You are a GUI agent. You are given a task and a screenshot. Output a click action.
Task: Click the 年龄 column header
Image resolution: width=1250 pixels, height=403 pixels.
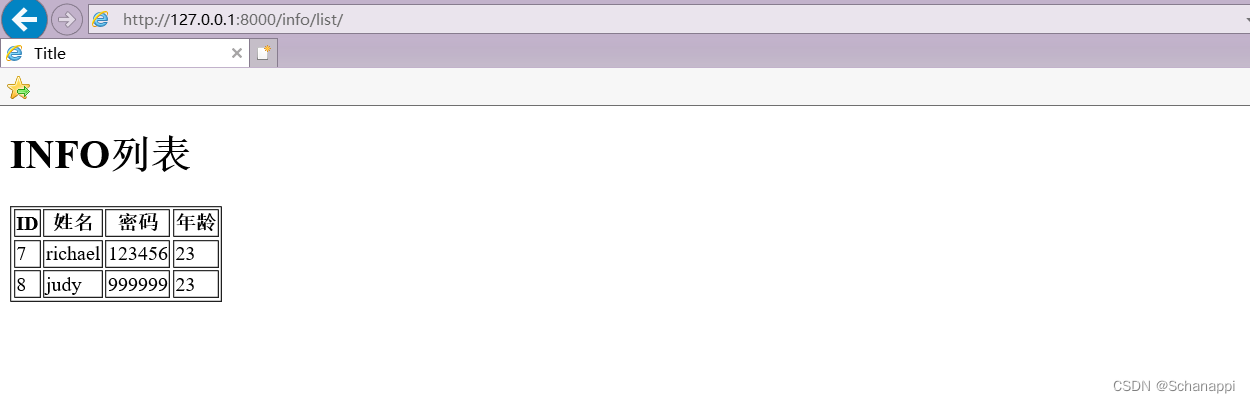(x=196, y=223)
